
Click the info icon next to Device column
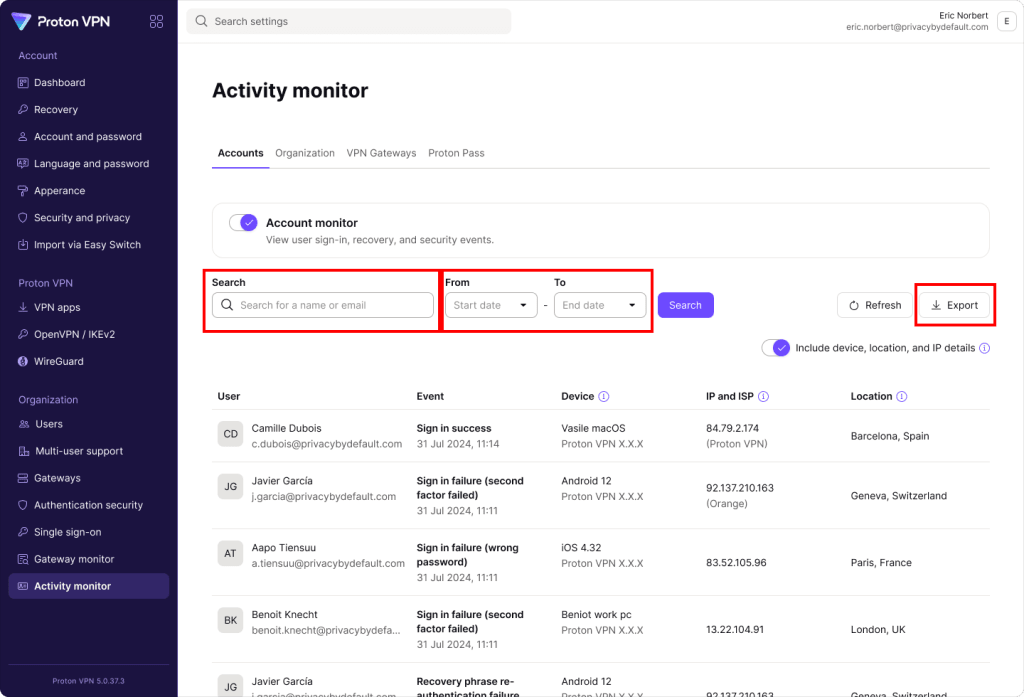click(603, 397)
